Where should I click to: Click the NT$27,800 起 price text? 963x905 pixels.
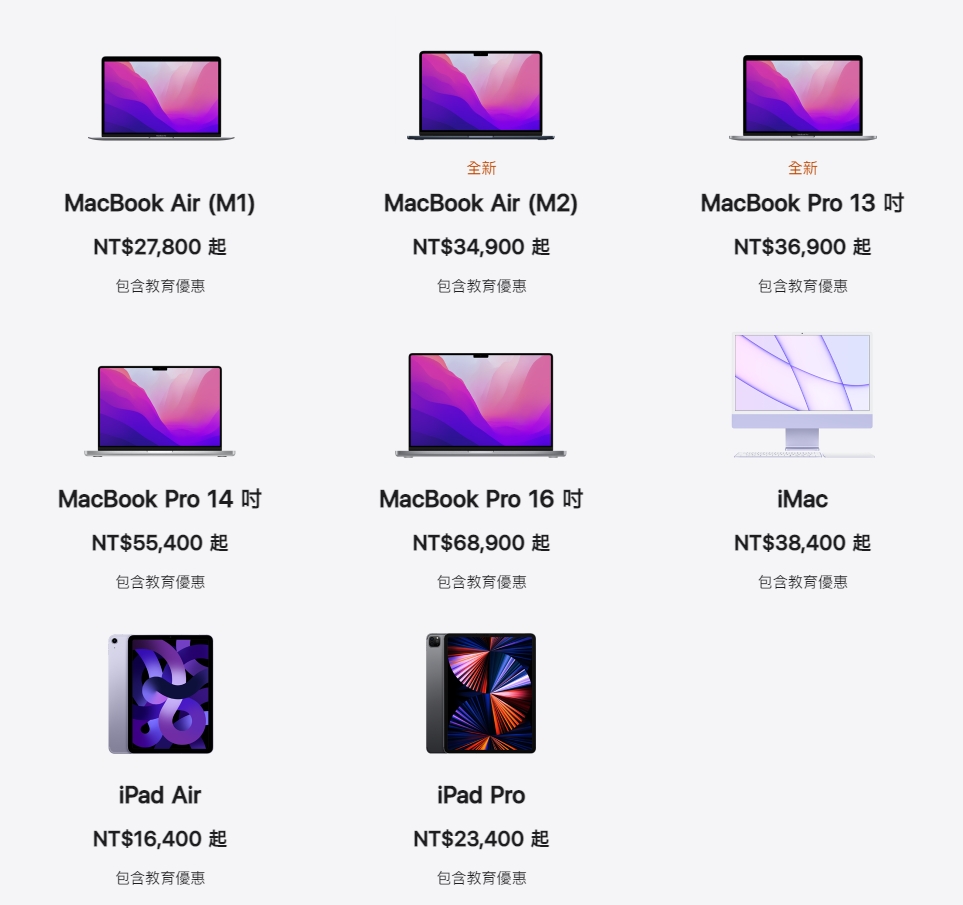[160, 247]
